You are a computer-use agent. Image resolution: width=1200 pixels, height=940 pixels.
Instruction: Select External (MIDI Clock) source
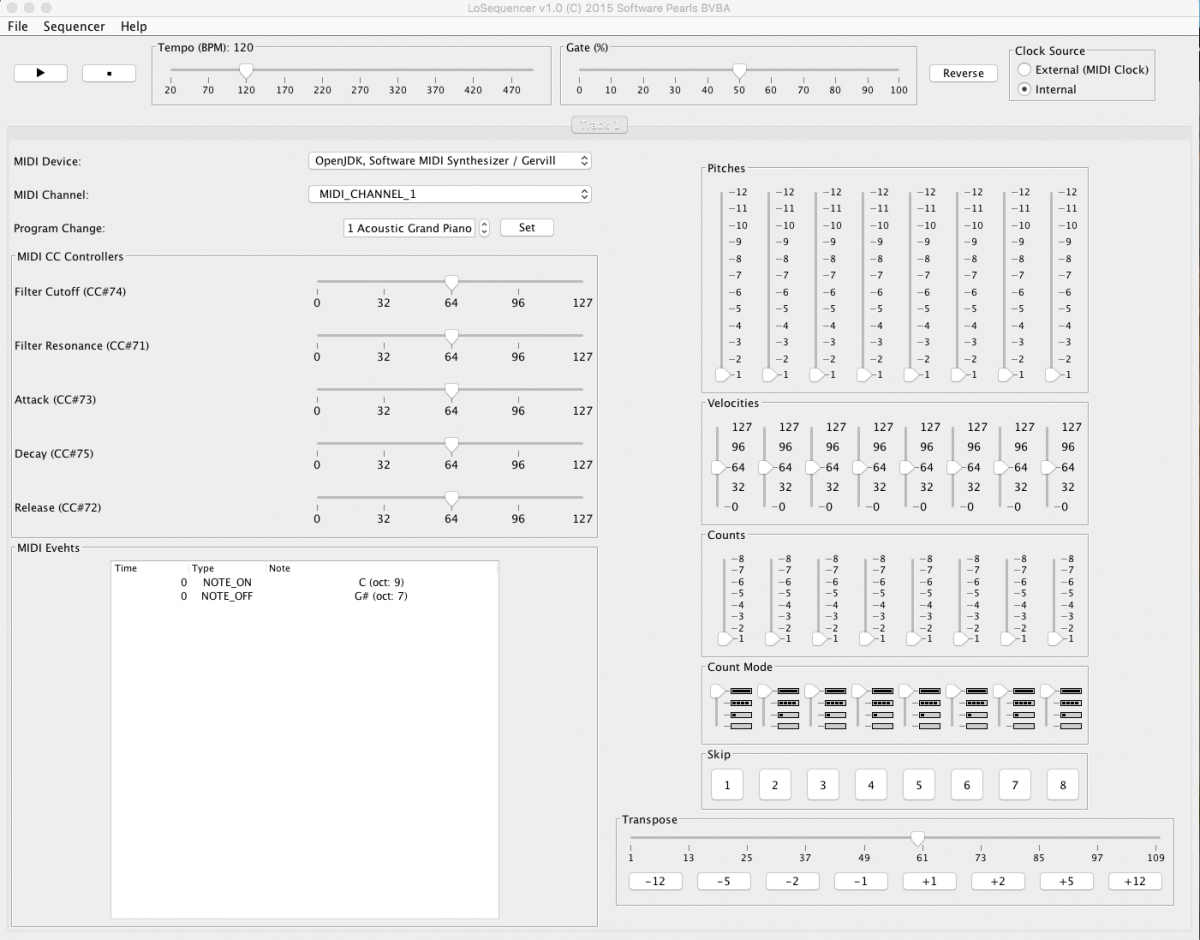1083,70
